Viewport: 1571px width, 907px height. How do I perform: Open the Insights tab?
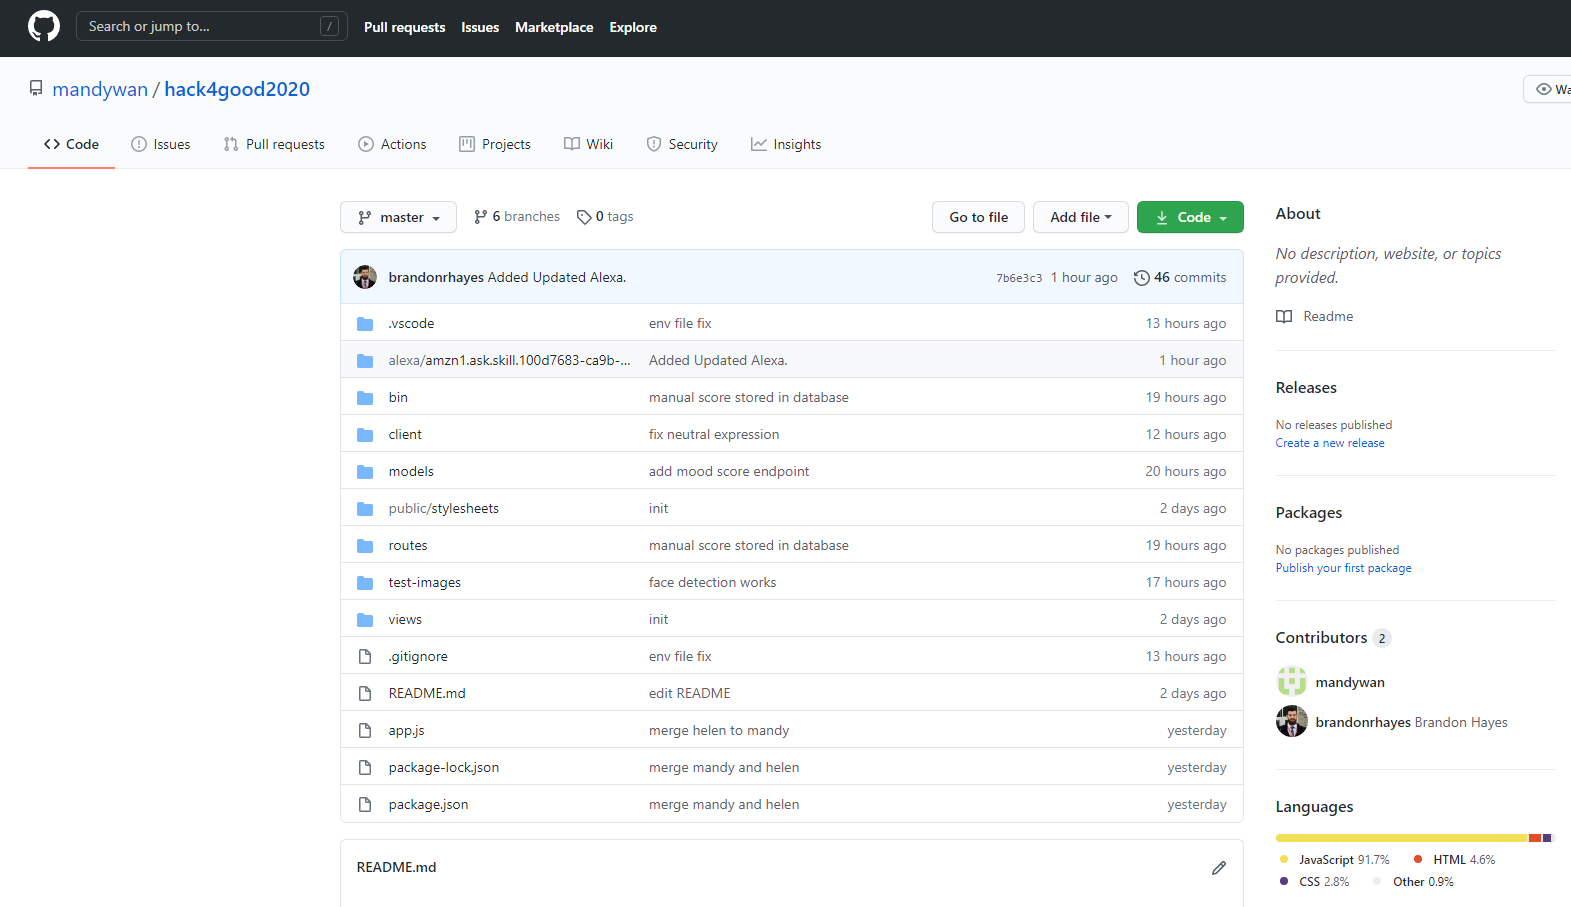786,144
